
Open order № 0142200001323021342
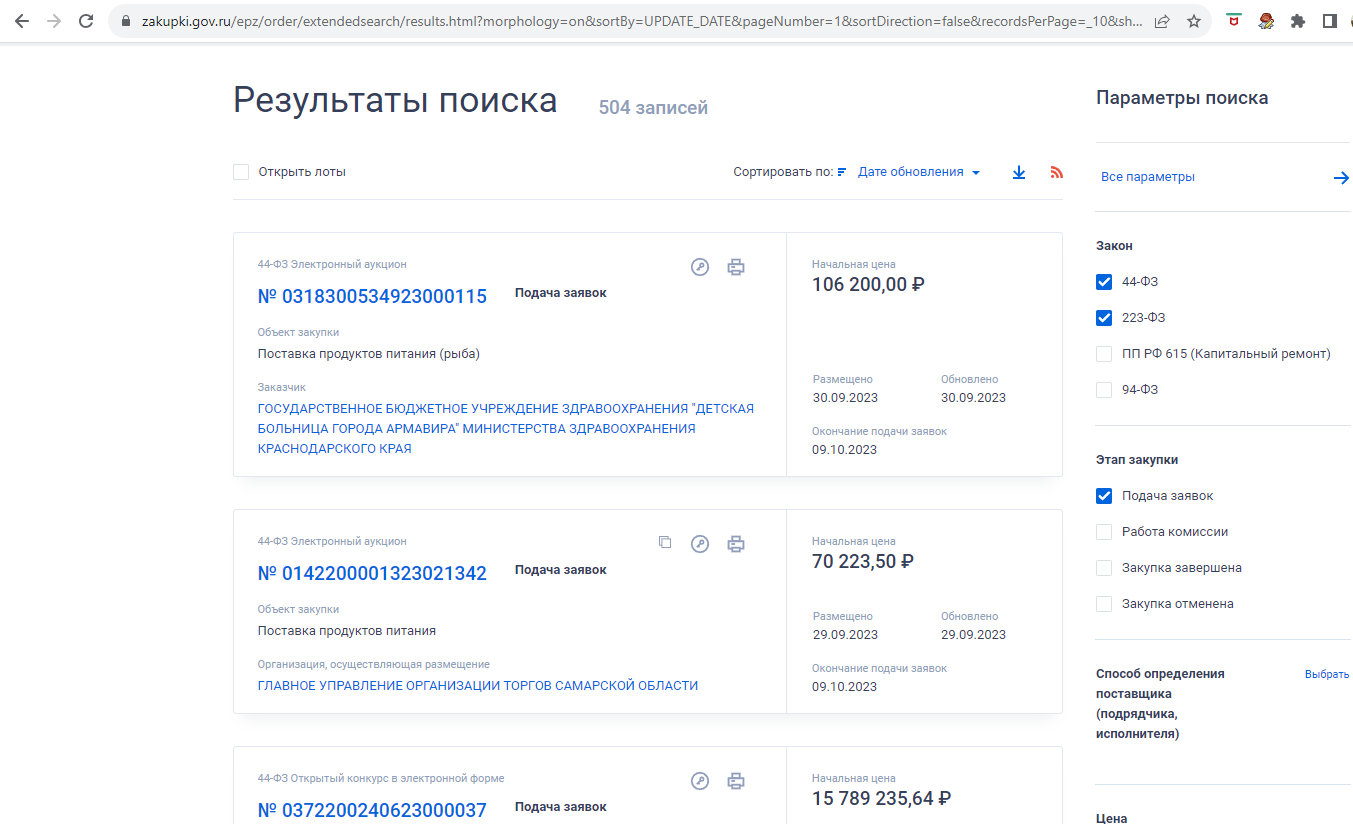(372, 573)
